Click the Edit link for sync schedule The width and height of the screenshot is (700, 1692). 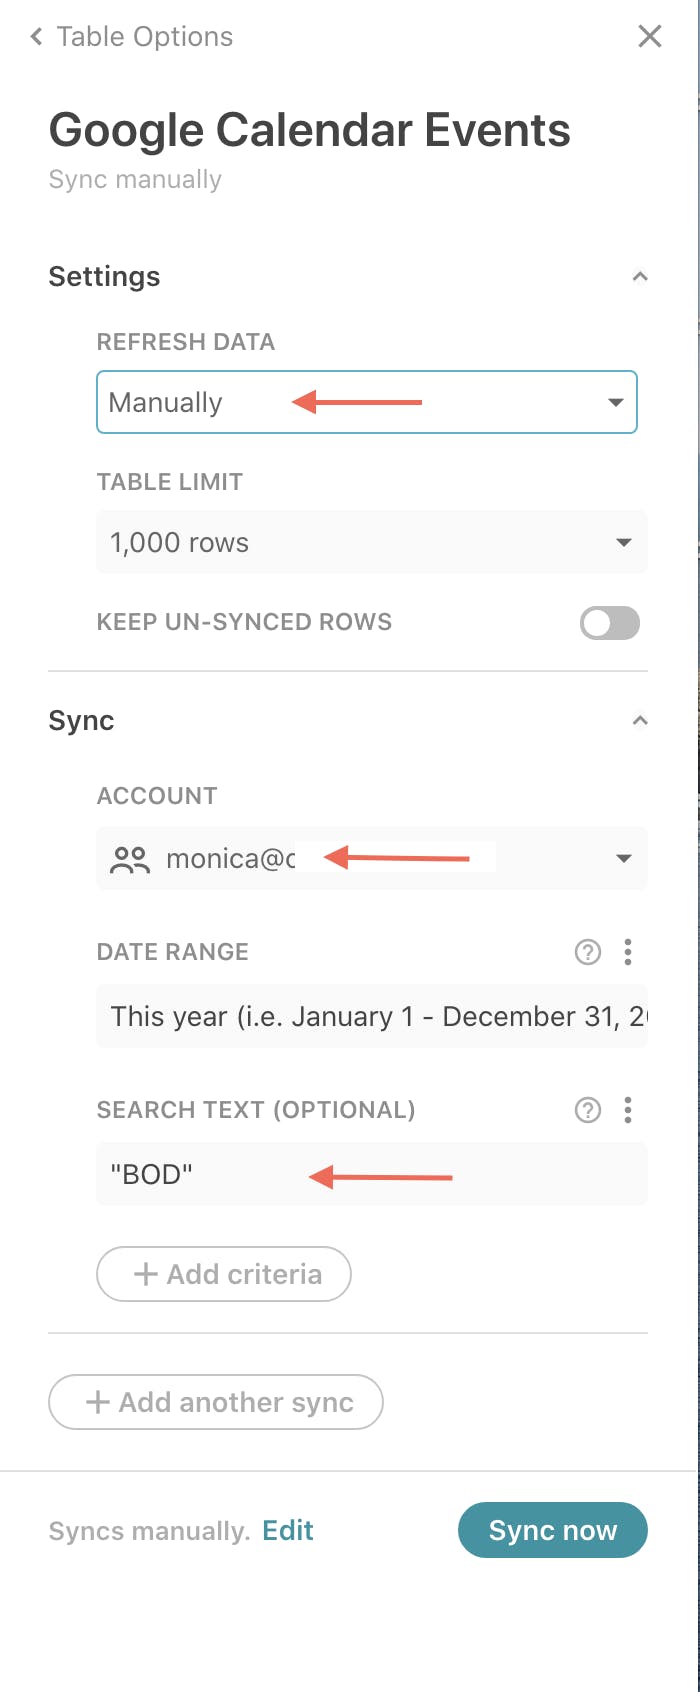coord(288,1530)
